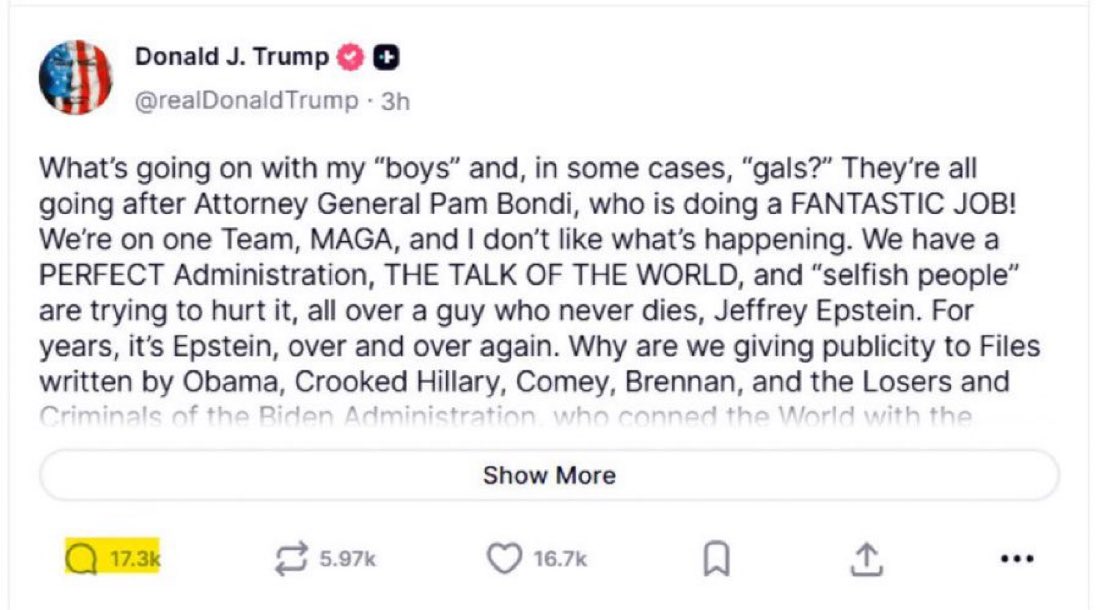
Task: Open the flag-face profile avatar
Action: coord(76,77)
